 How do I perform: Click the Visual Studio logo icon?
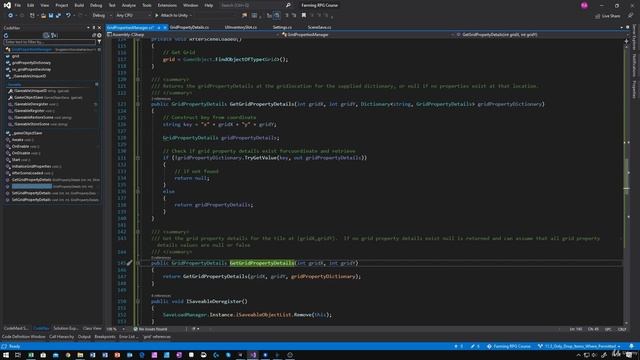tap(7, 5)
